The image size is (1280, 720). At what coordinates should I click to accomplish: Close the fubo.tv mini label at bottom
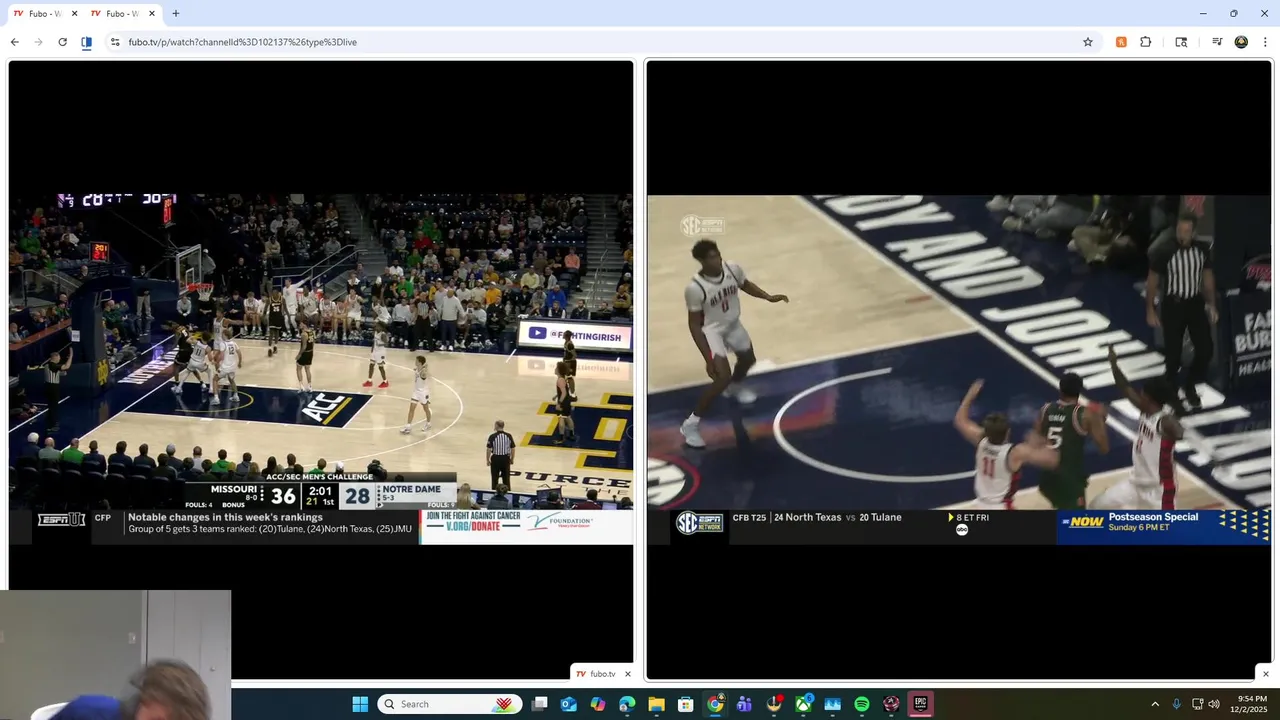[x=627, y=674]
